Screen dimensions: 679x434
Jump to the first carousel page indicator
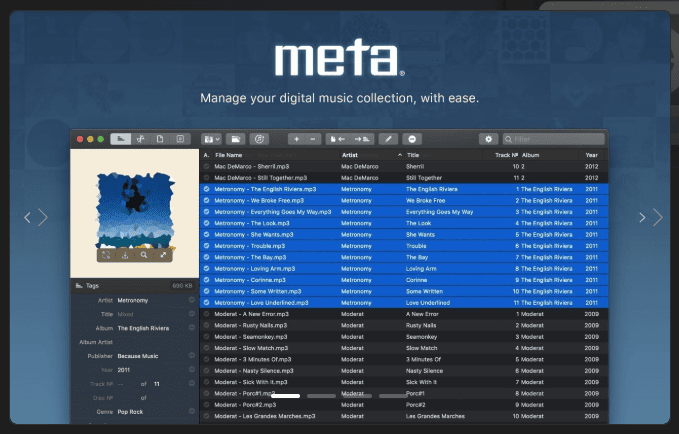tap(285, 396)
